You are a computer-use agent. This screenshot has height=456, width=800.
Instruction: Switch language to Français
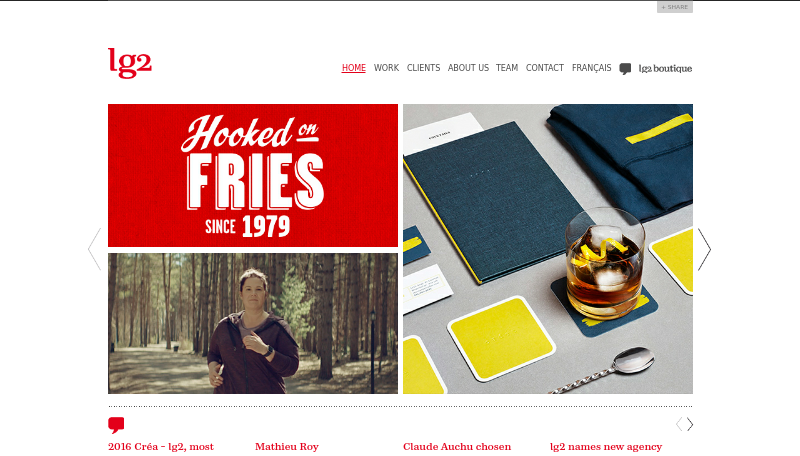point(591,68)
